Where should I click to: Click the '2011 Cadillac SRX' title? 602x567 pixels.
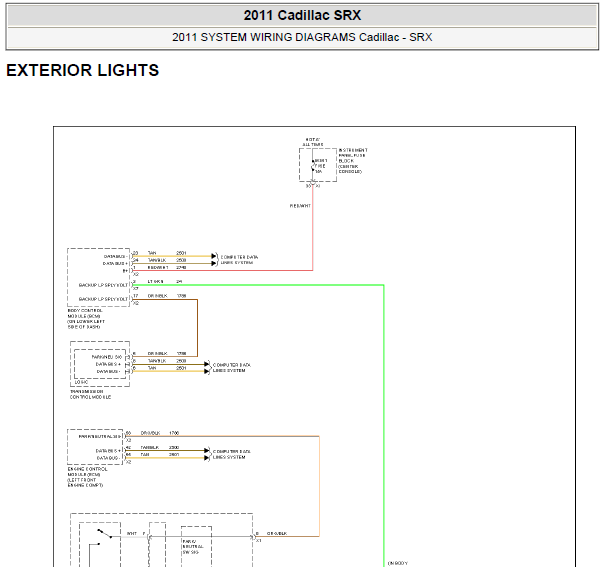(302, 15)
